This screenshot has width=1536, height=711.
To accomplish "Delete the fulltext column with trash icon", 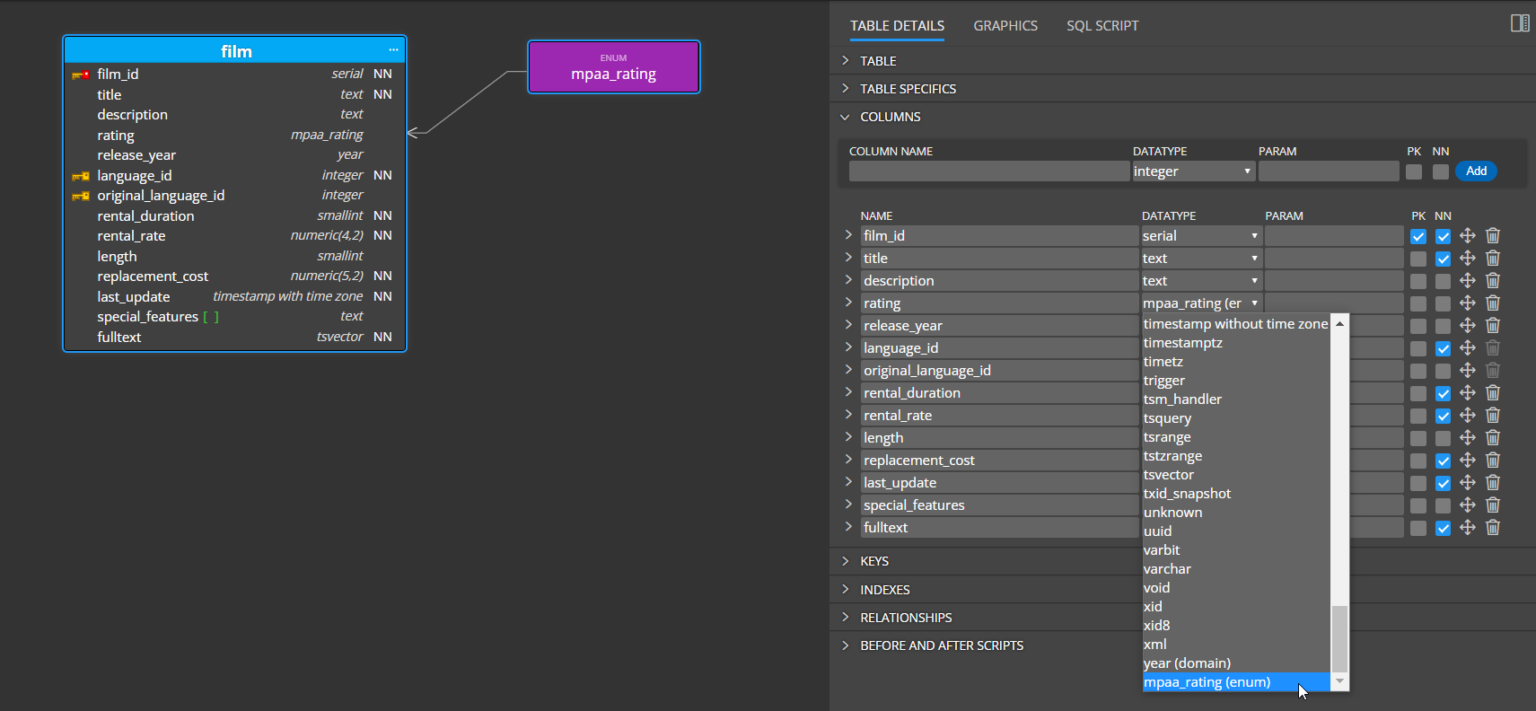I will (1492, 527).
